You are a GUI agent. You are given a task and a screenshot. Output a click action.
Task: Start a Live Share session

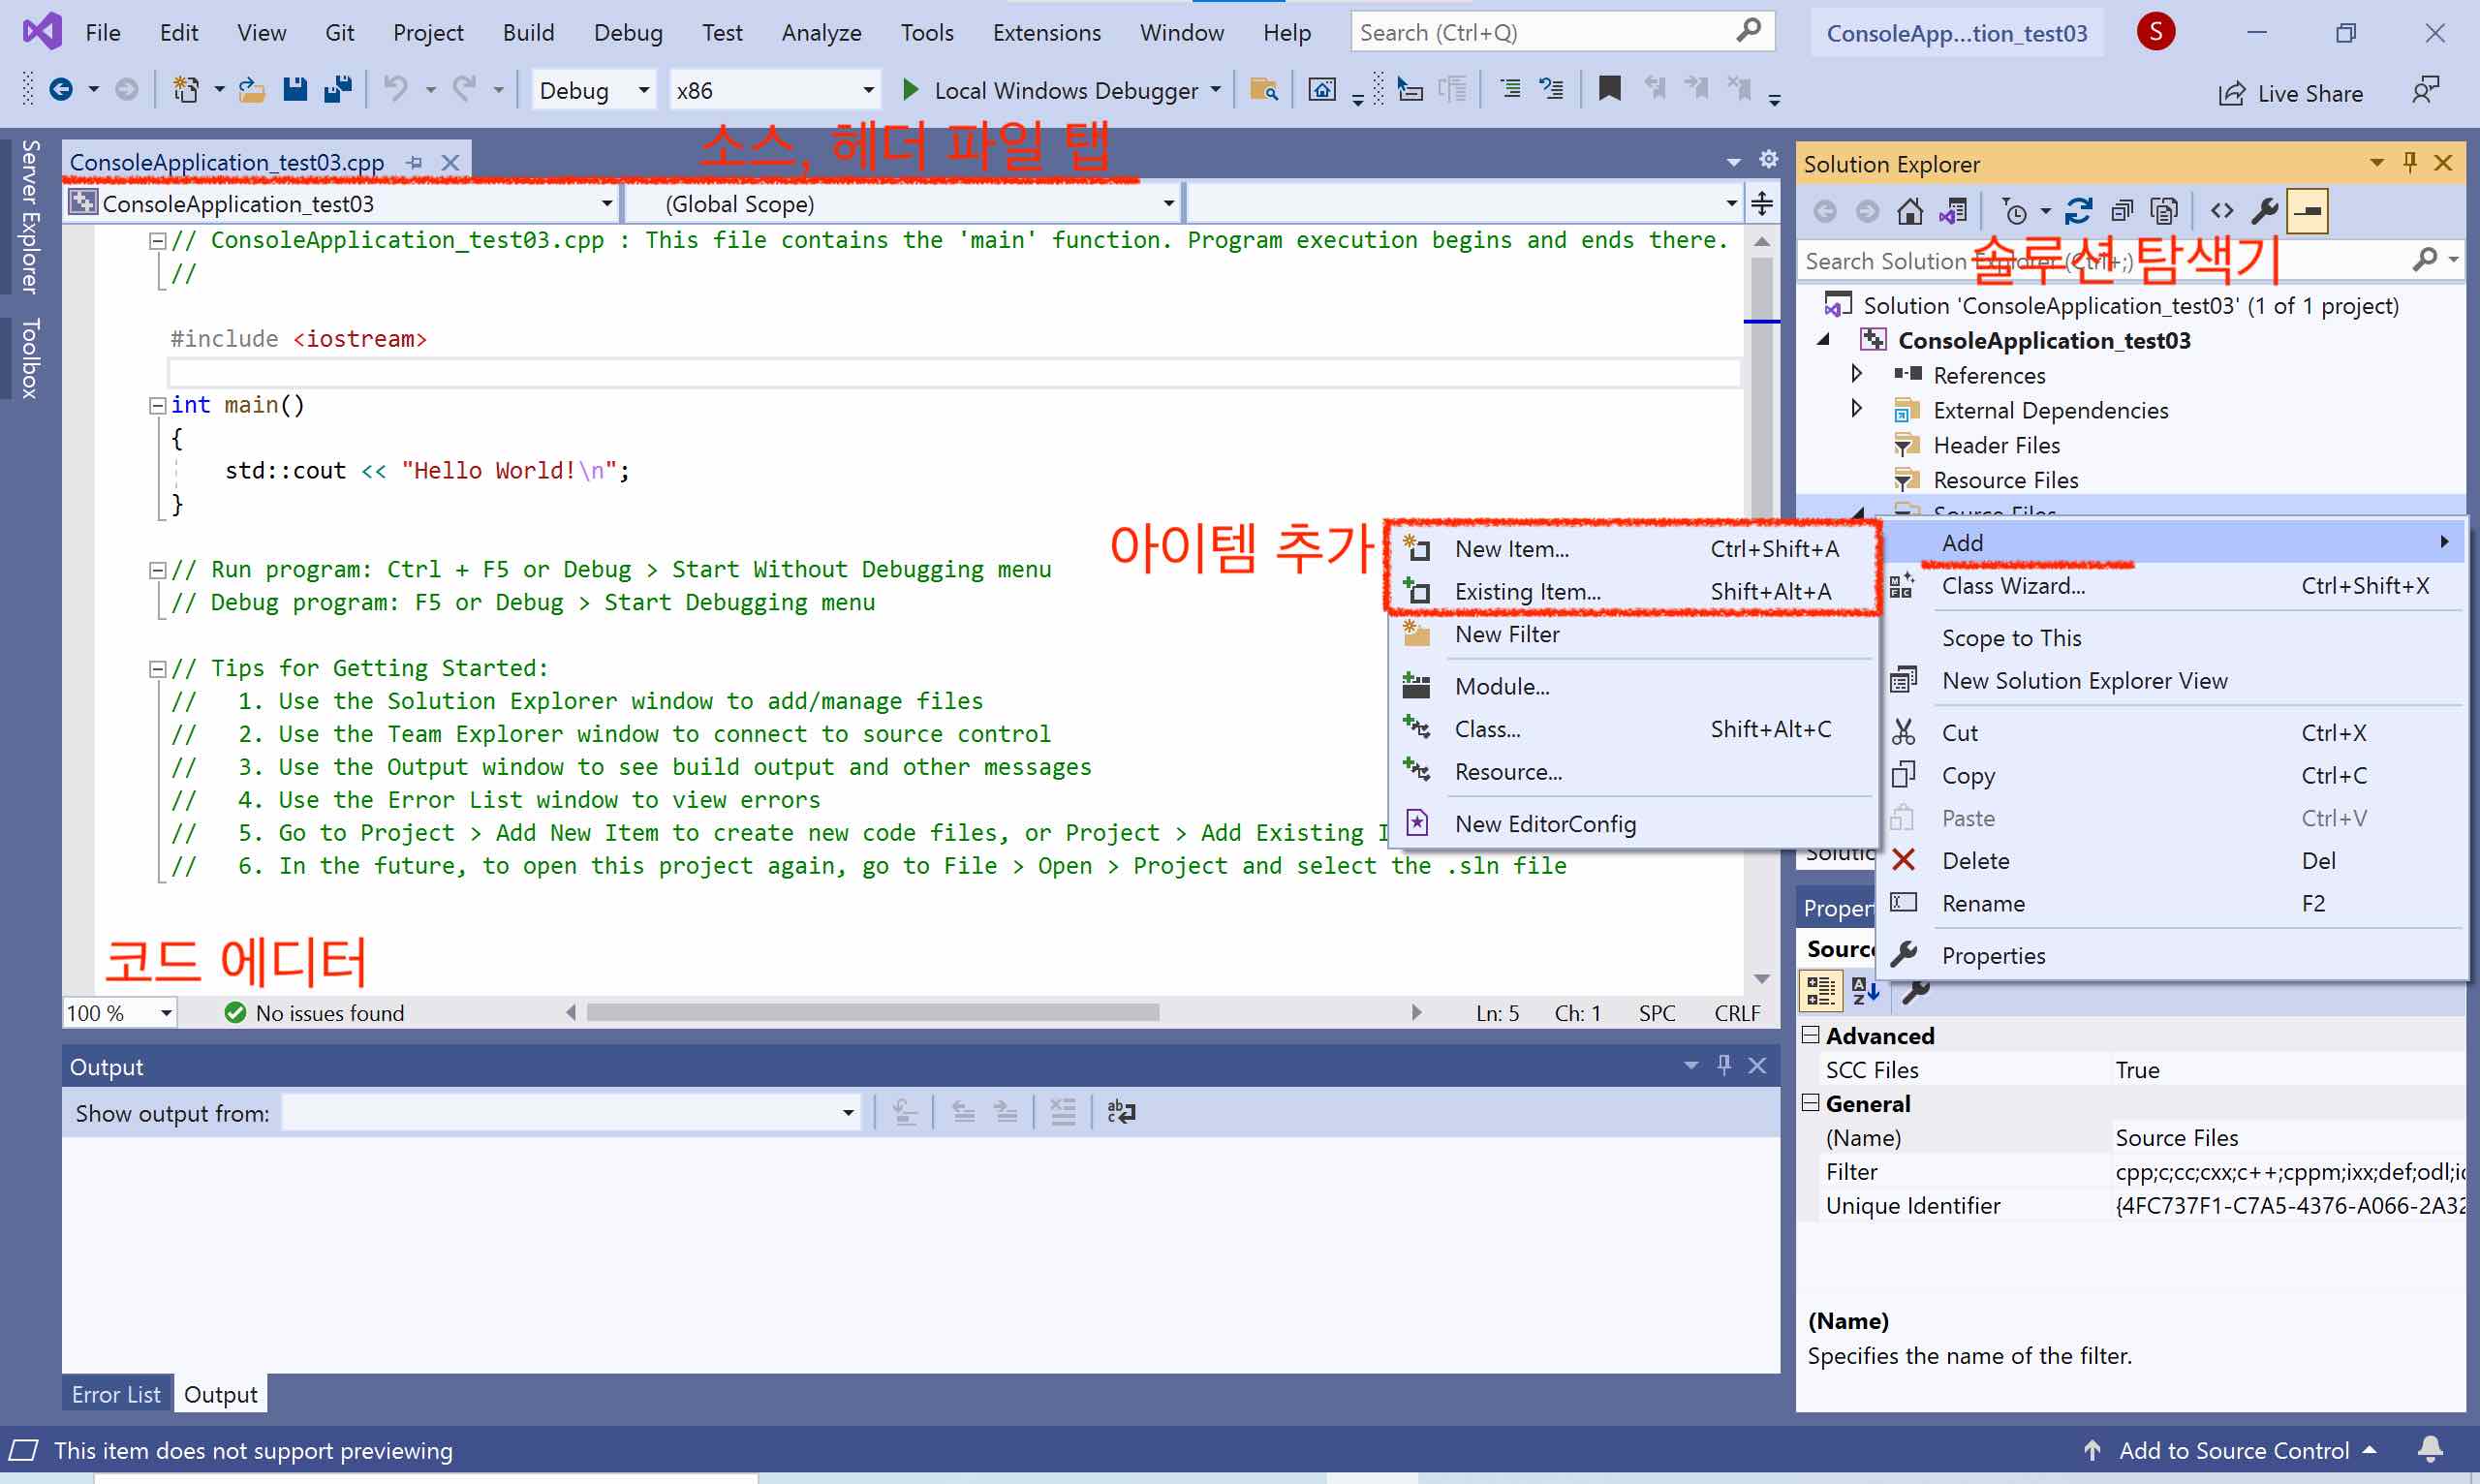(2292, 92)
